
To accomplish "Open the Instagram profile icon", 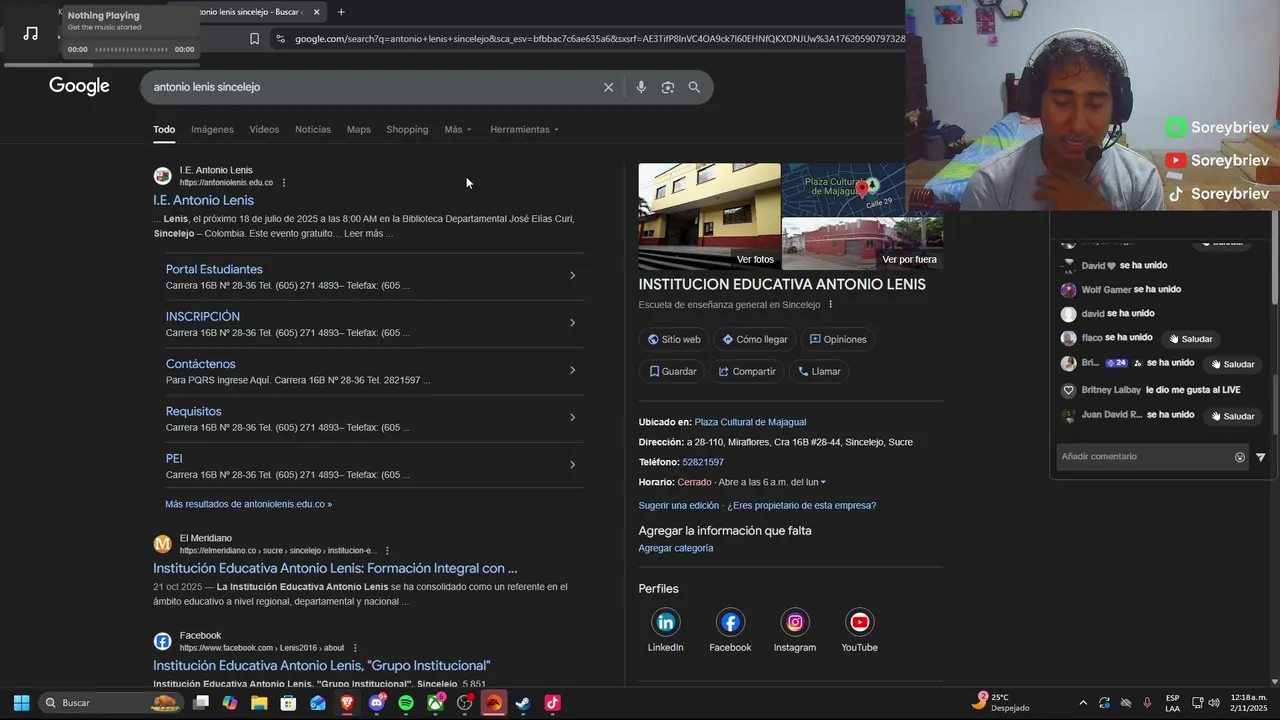I will coord(795,622).
